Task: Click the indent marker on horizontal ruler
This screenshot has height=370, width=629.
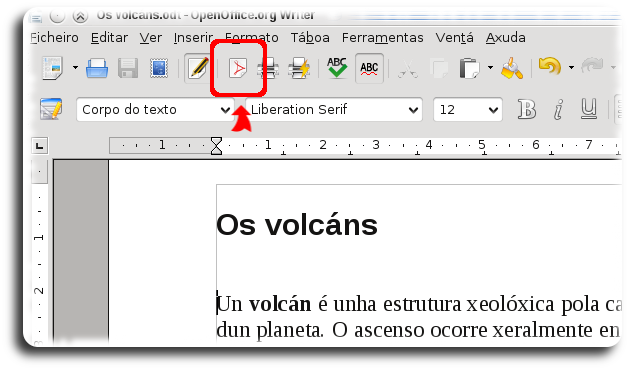Action: [216, 146]
